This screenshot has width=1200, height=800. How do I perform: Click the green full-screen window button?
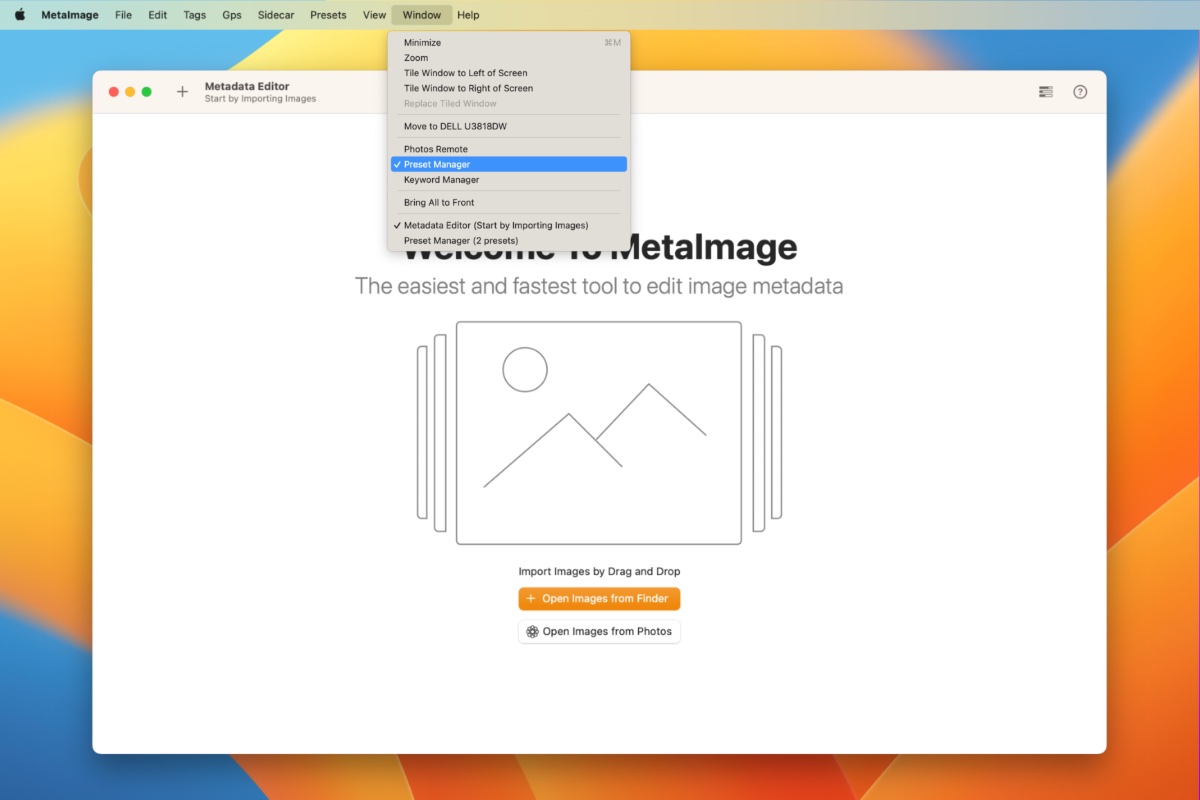(147, 92)
